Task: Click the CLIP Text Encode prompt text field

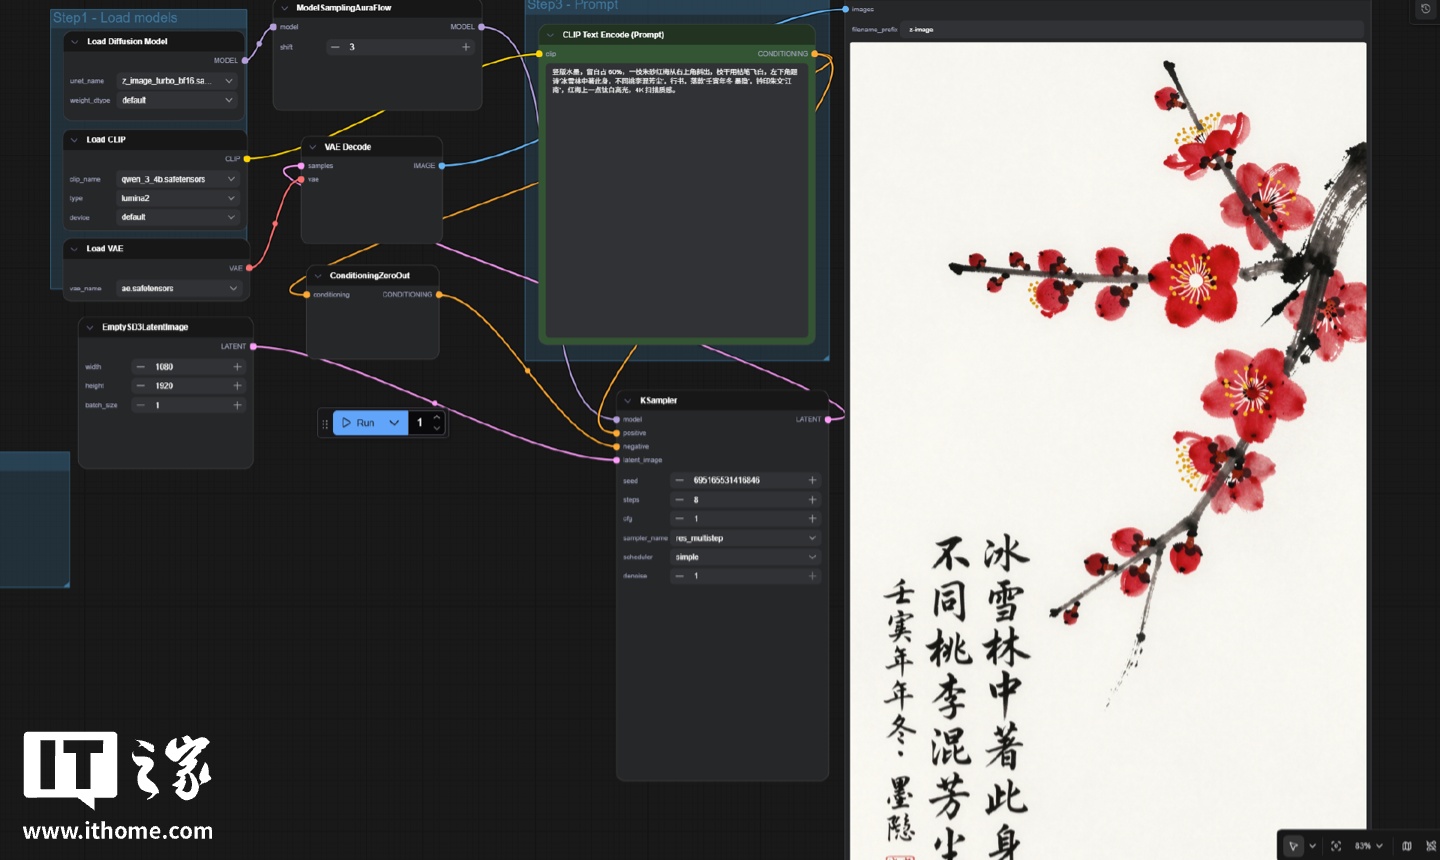Action: coord(676,200)
